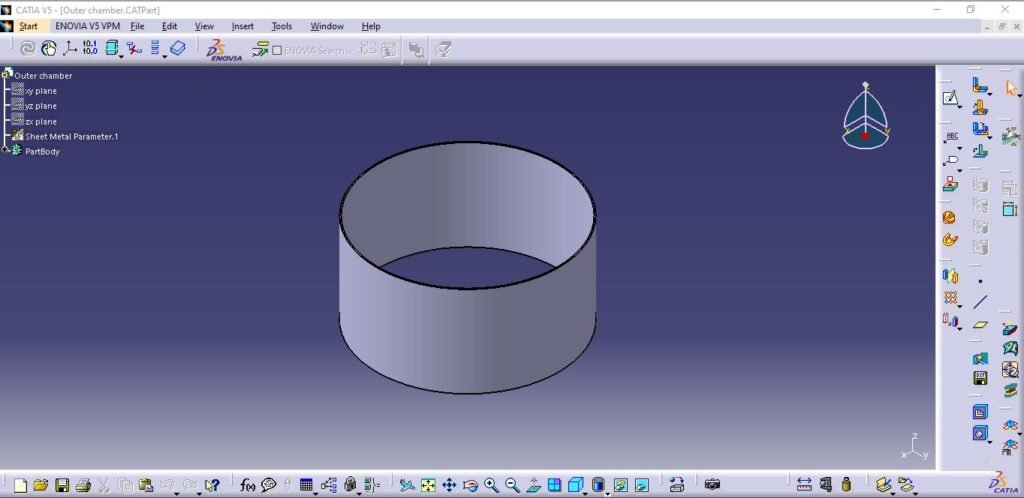Measure Inertia with weight icon
1024x498 pixels.
pyautogui.click(x=846, y=485)
